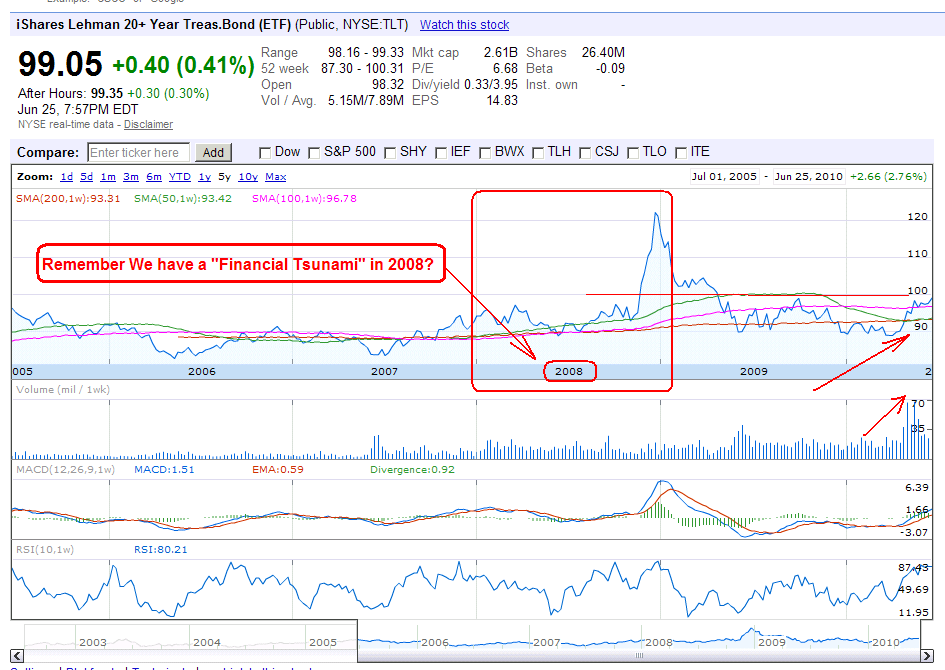This screenshot has height=670, width=945.
Task: Click the 2006 label on price chart axis
Action: (202, 371)
